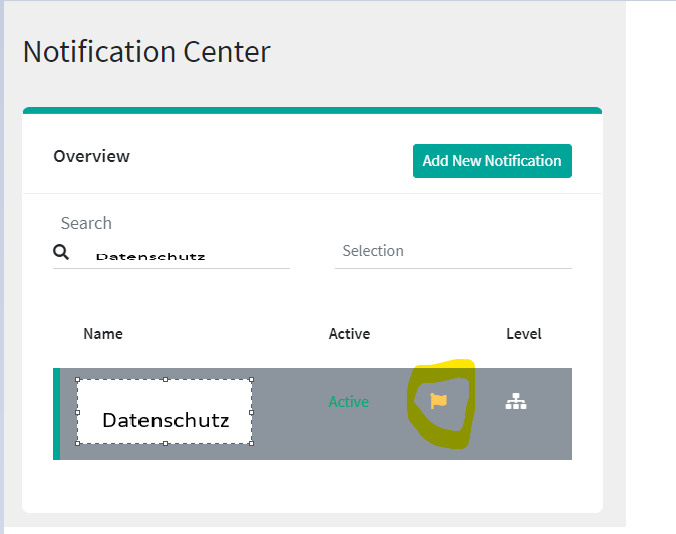
Task: Sort by the Name column header
Action: point(103,334)
